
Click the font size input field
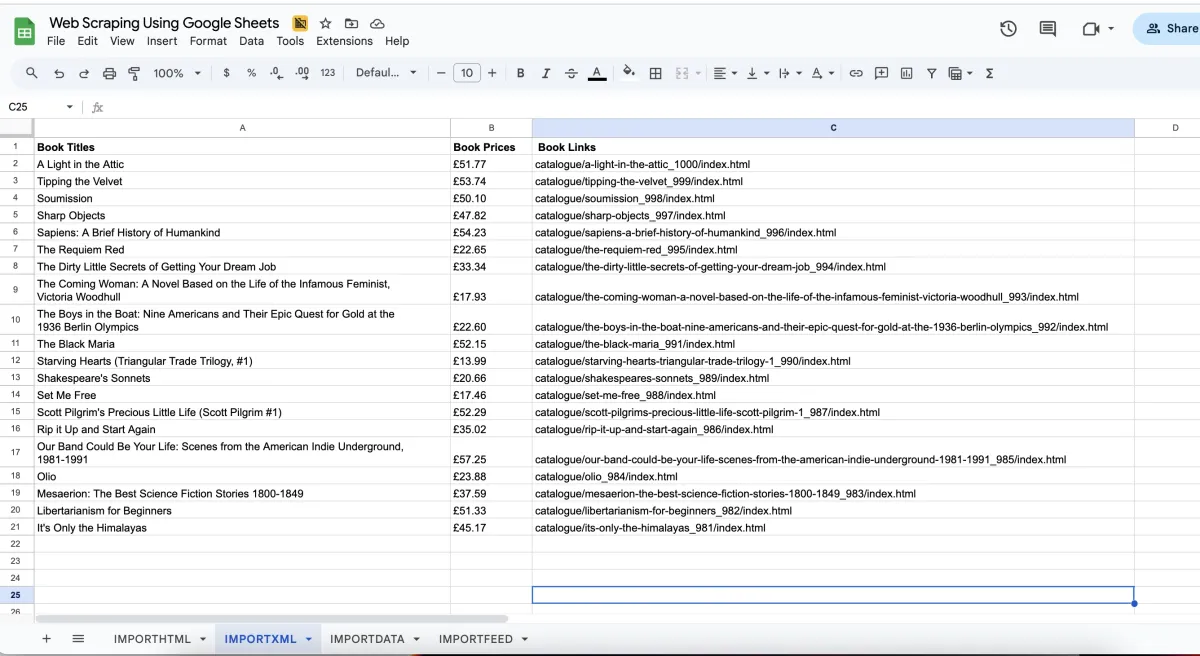point(467,73)
